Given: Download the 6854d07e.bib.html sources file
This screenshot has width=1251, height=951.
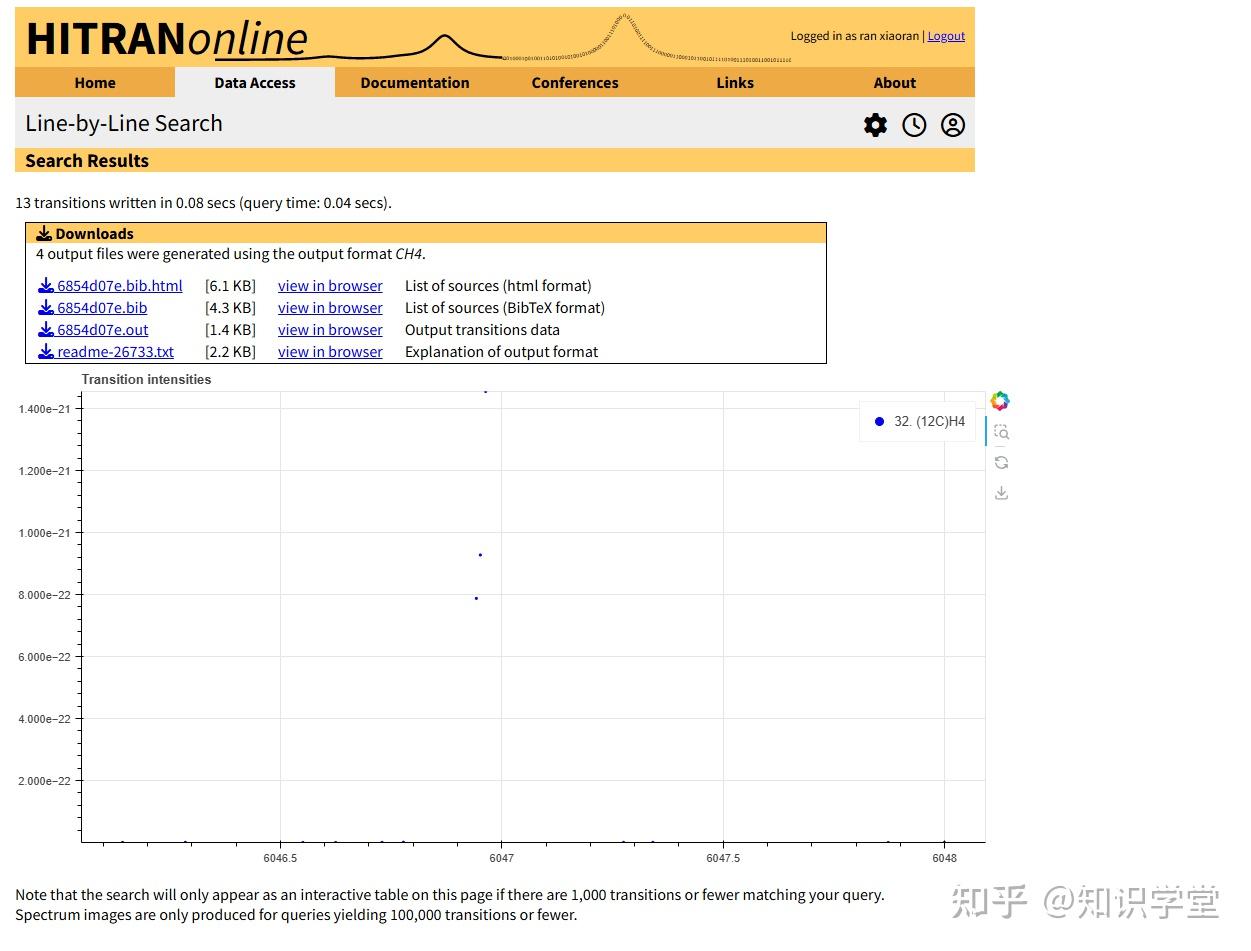Looking at the screenshot, I should click(119, 285).
